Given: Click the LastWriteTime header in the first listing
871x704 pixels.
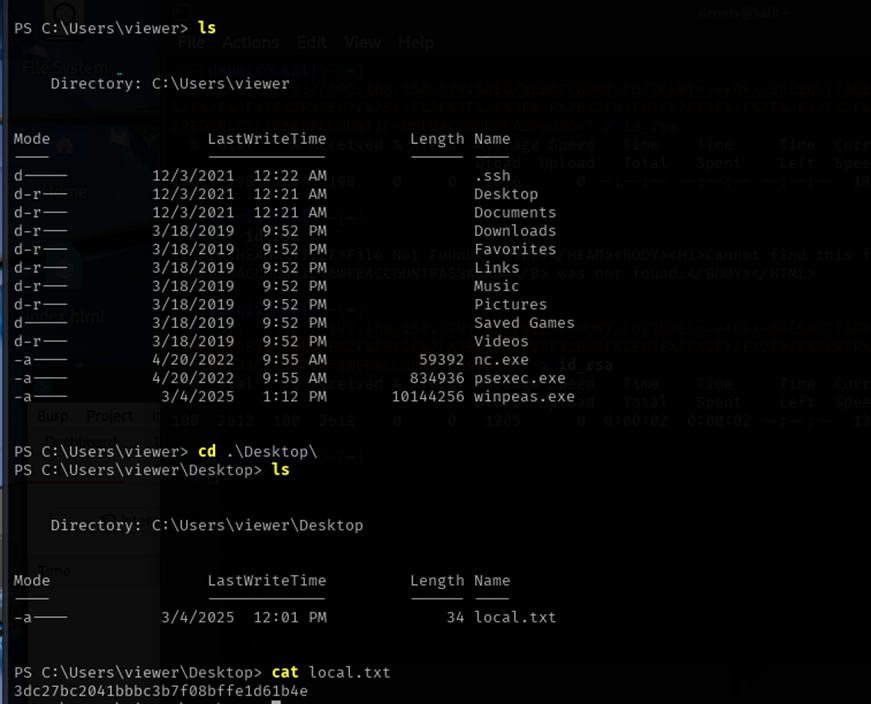Looking at the screenshot, I should pyautogui.click(x=266, y=139).
